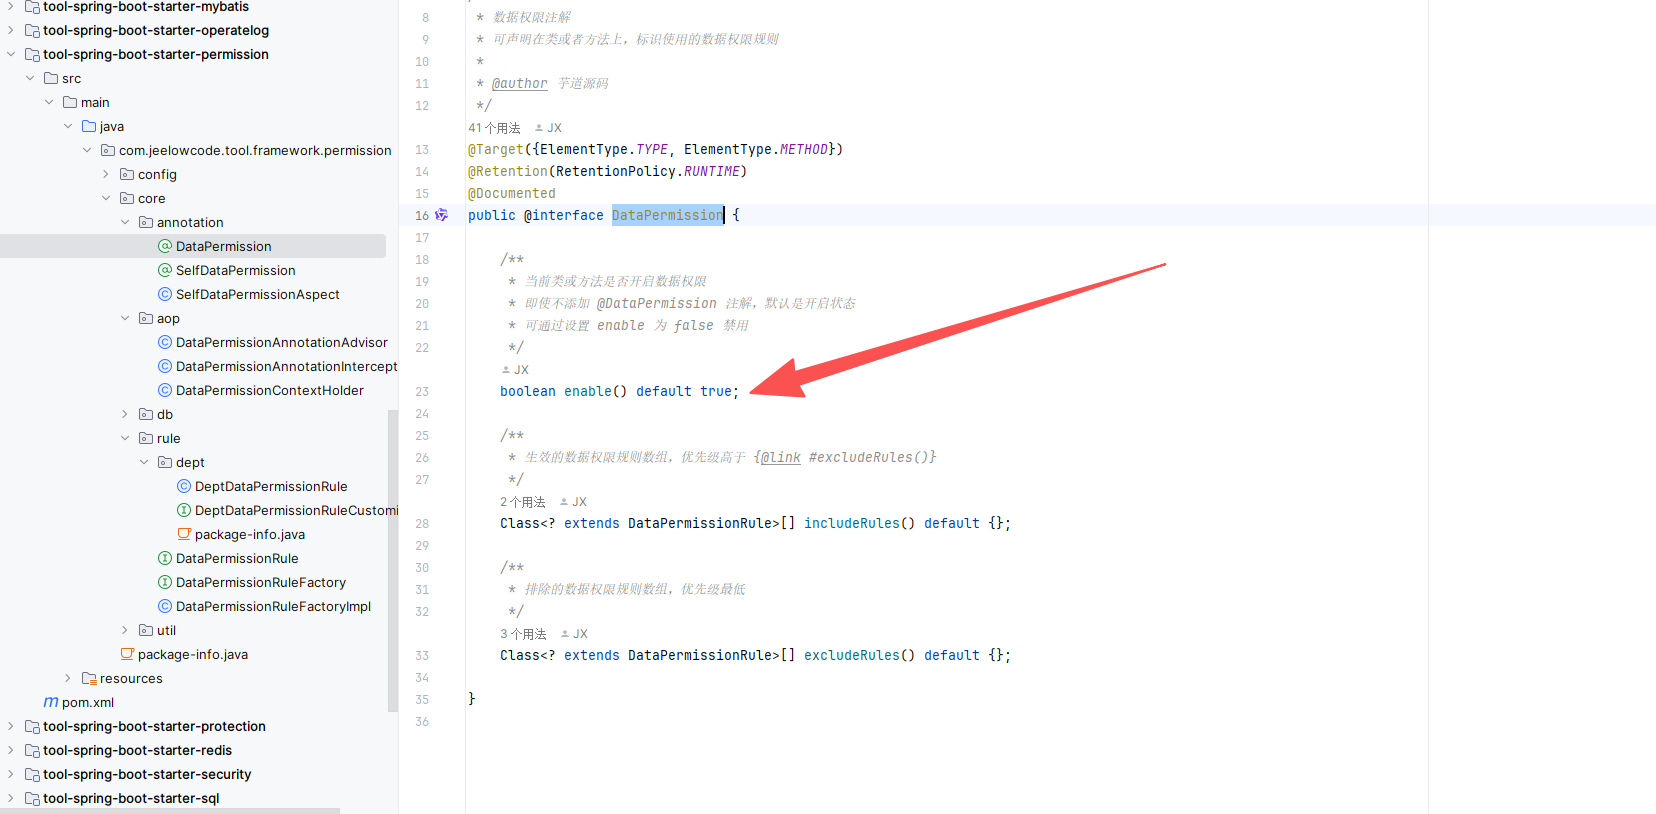Click the resources folder icon
Image resolution: width=1656 pixels, height=814 pixels.
coord(89,678)
